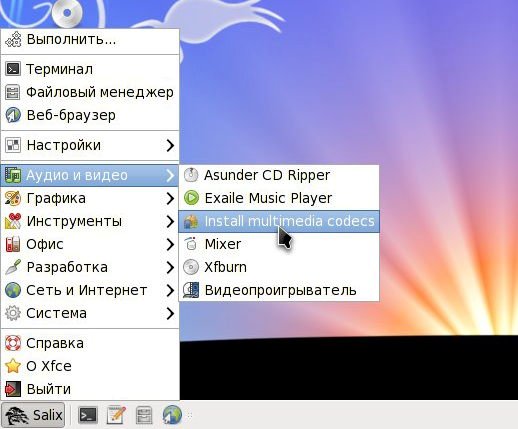Click the drawer icon beside Файловый менеджер

13,92
